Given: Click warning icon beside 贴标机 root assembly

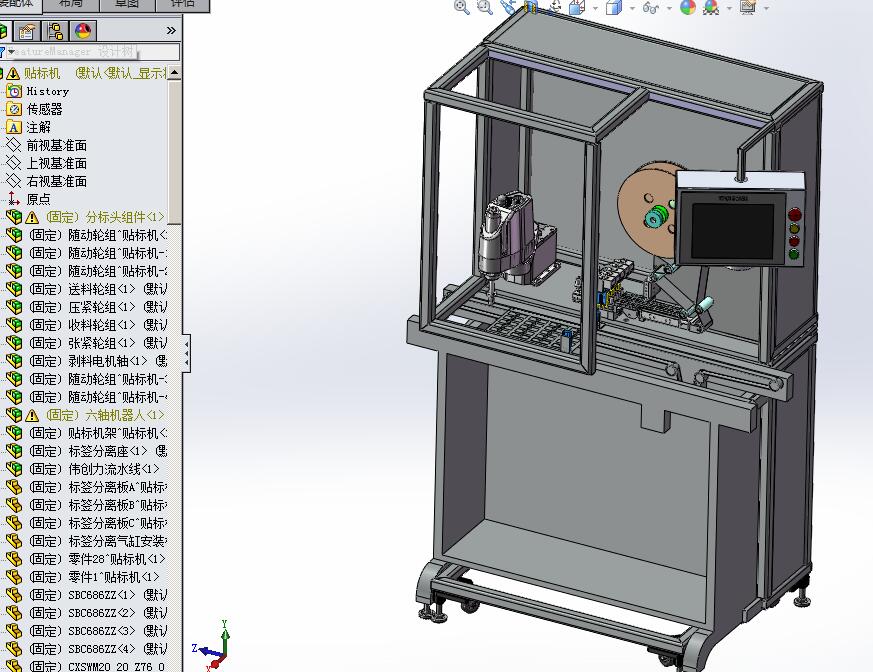Looking at the screenshot, I should pyautogui.click(x=13, y=73).
